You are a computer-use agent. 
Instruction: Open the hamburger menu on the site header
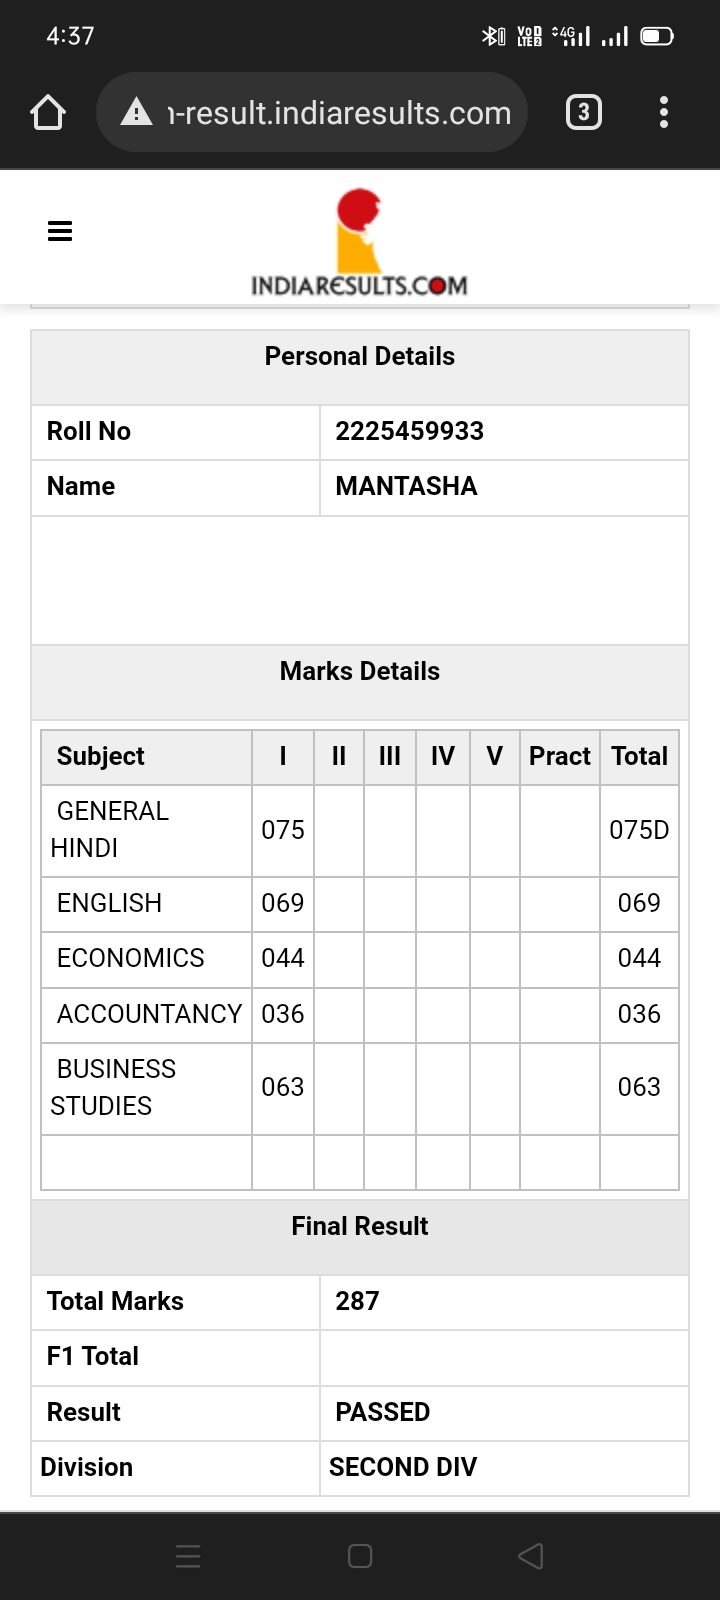[60, 232]
